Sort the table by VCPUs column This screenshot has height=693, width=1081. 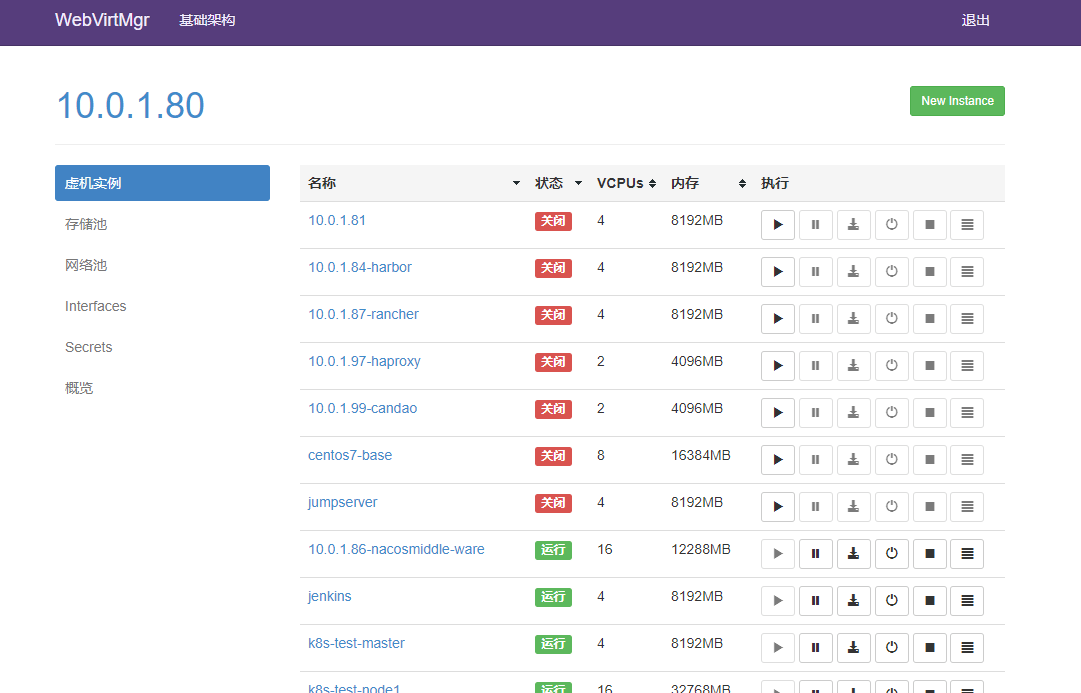point(652,184)
